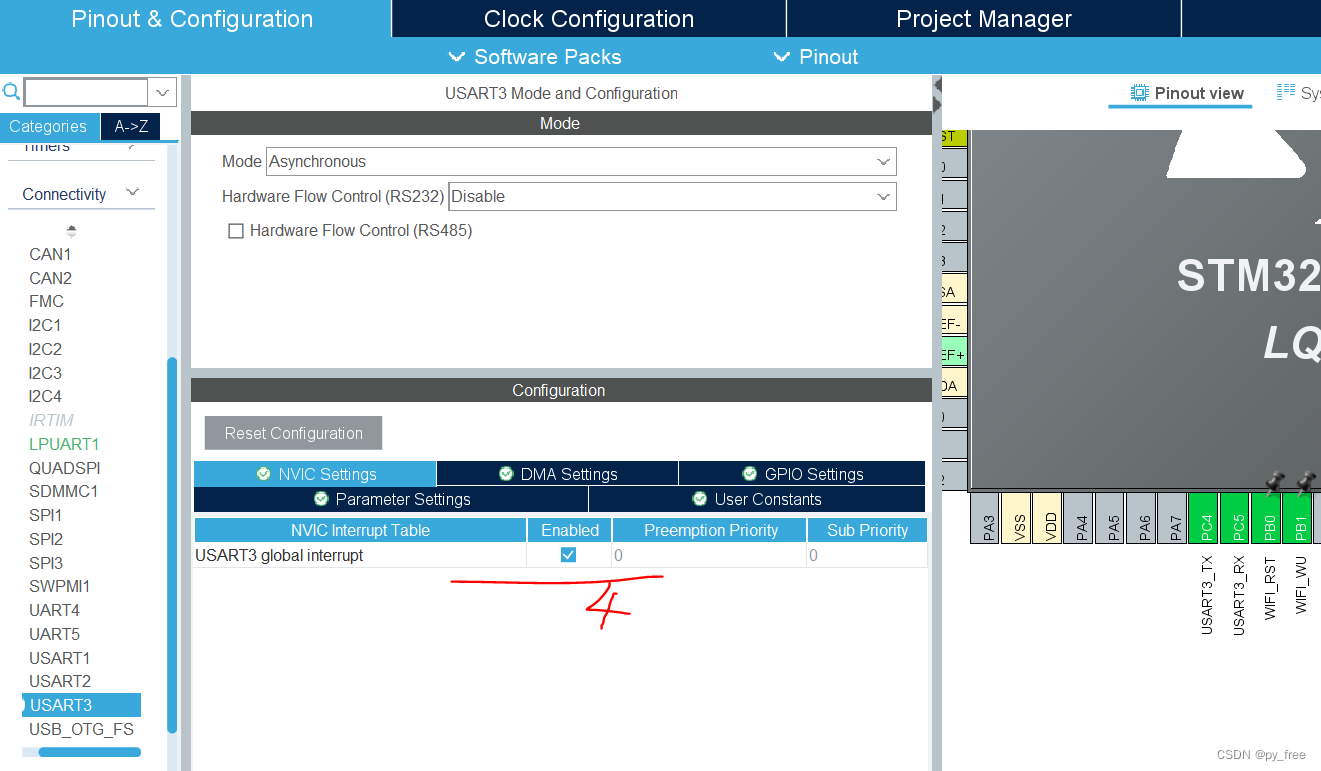
Task: Open the search box dropdown arrow
Action: pos(163,93)
